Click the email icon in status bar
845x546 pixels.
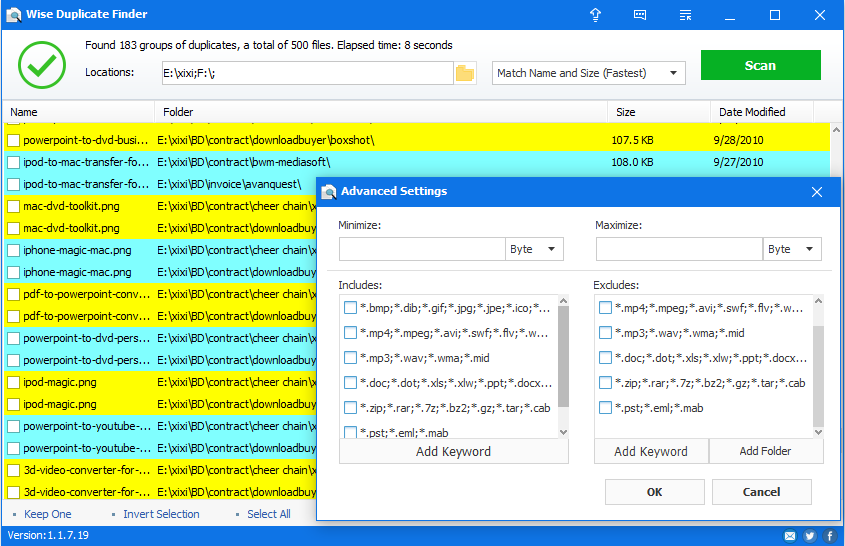[x=789, y=535]
